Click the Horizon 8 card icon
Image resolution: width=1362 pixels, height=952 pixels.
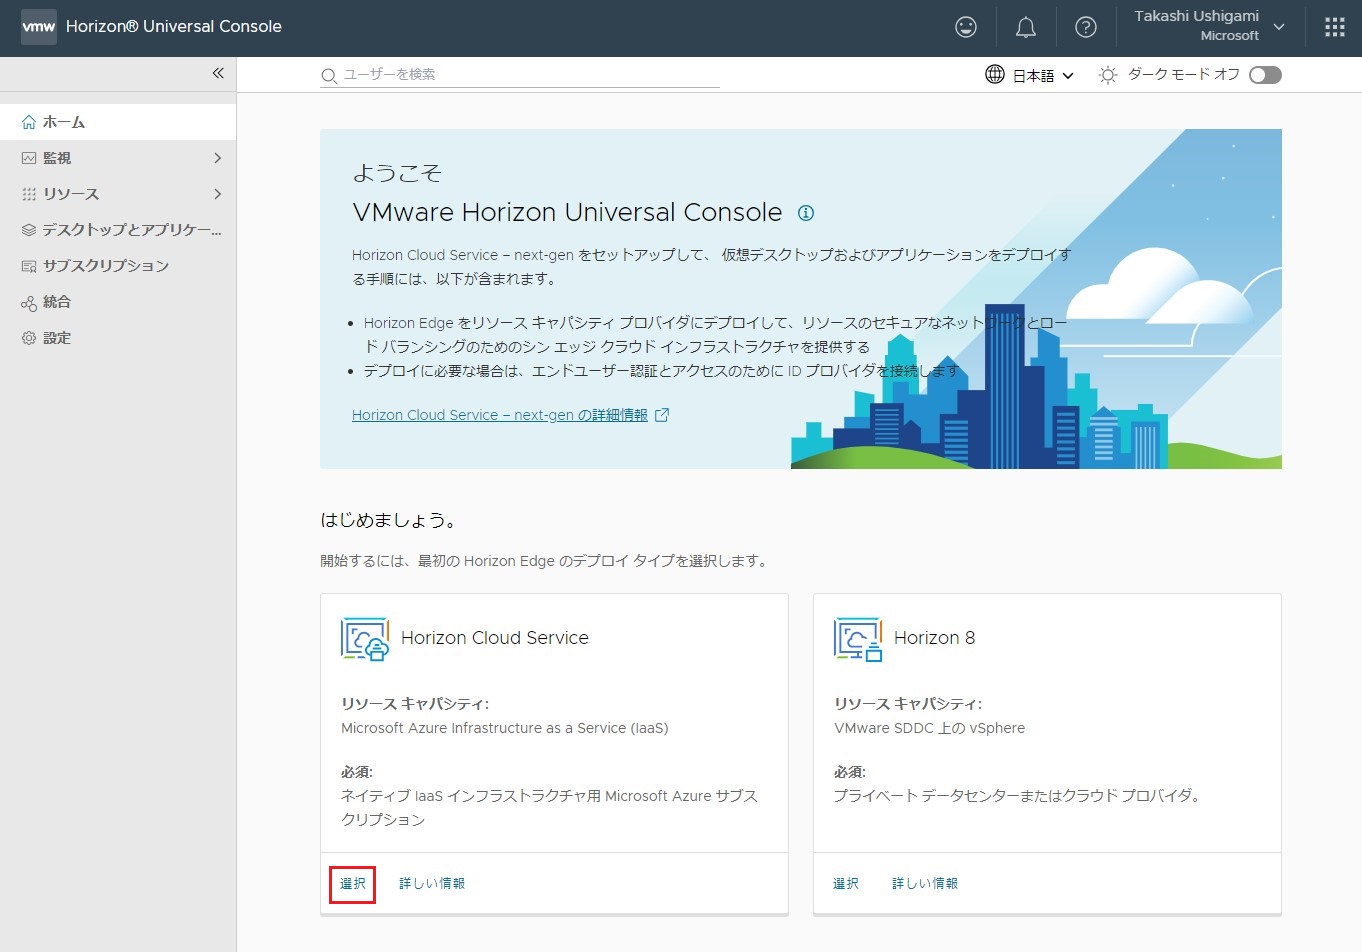pyautogui.click(x=857, y=638)
